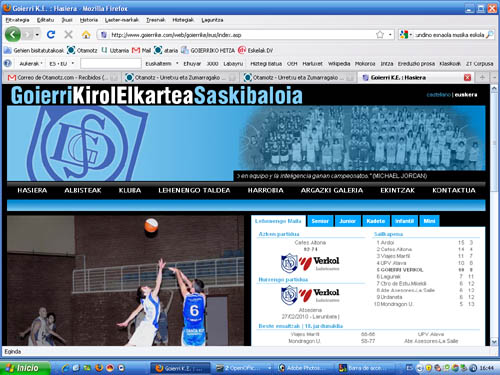Click the green Back navigation arrow
This screenshot has width=500, height=375.
point(13,35)
